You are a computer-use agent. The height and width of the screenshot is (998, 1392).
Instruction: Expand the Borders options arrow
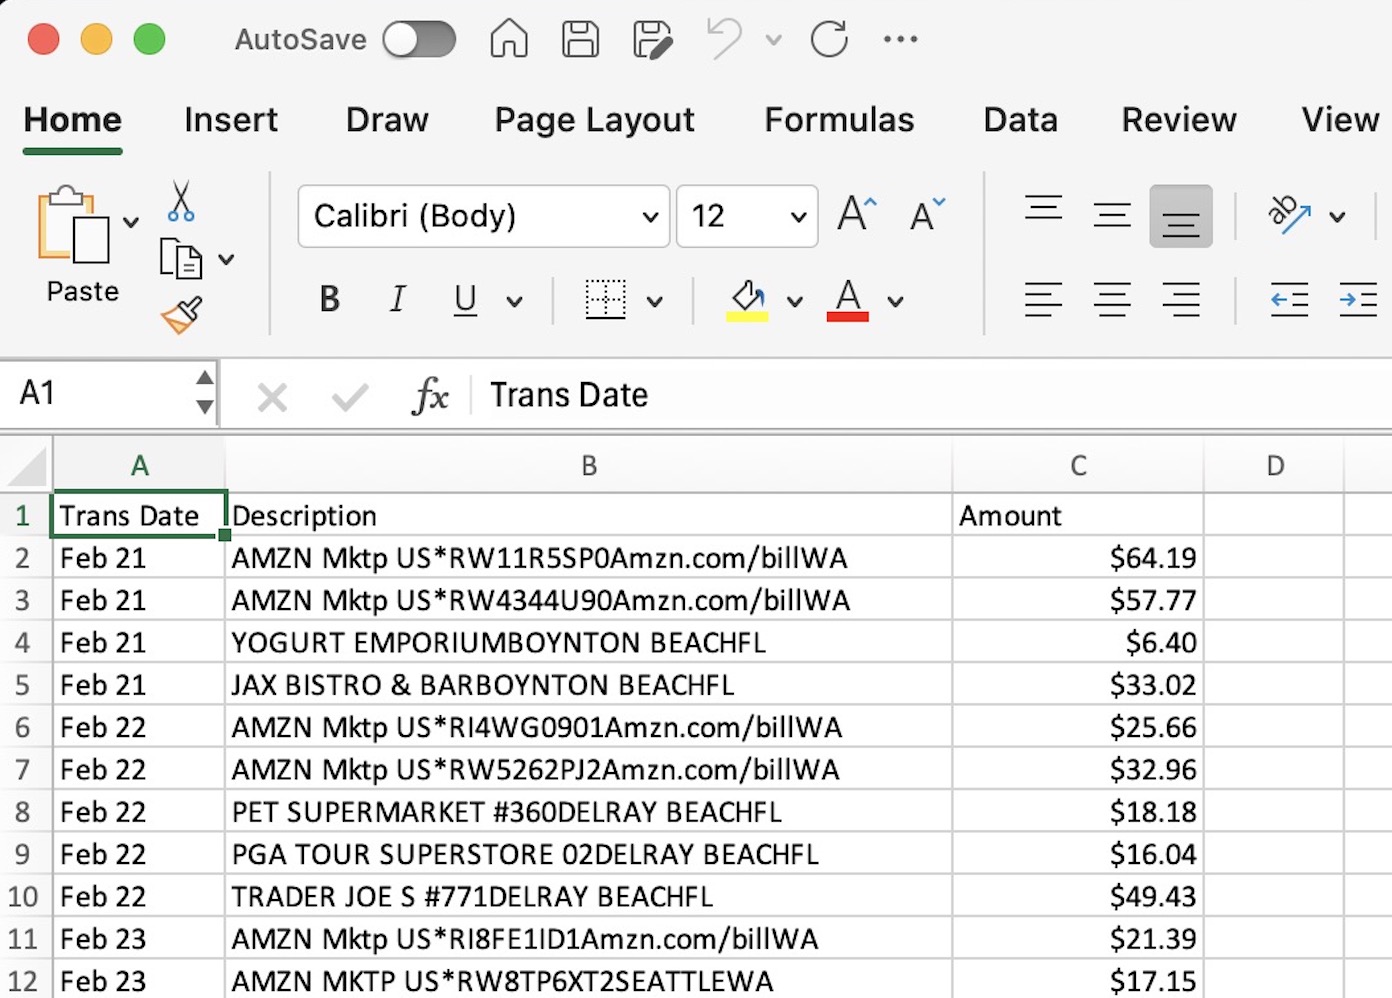(654, 301)
